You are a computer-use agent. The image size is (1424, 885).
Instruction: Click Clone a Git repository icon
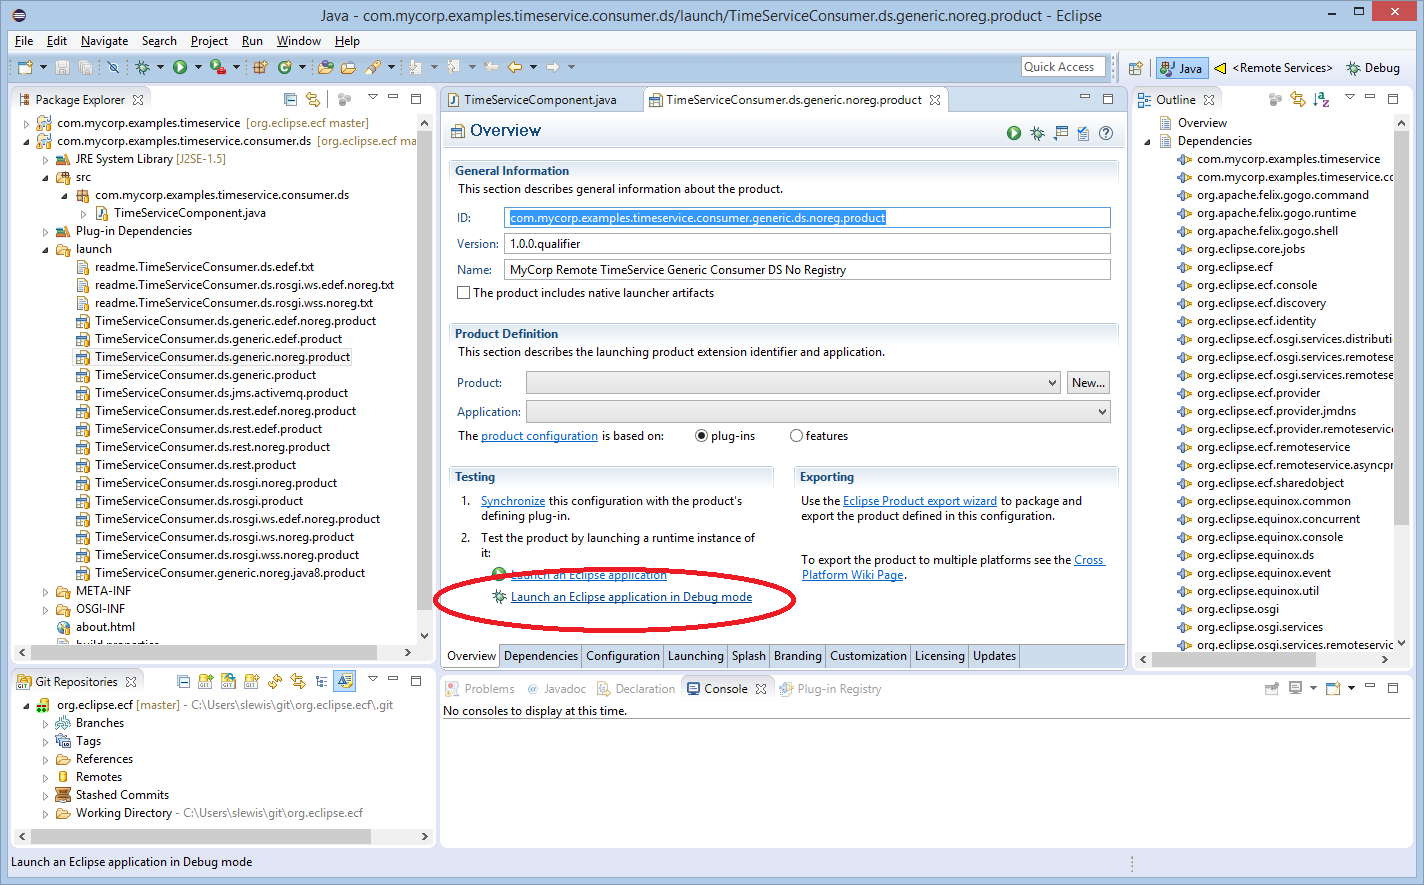pos(228,681)
